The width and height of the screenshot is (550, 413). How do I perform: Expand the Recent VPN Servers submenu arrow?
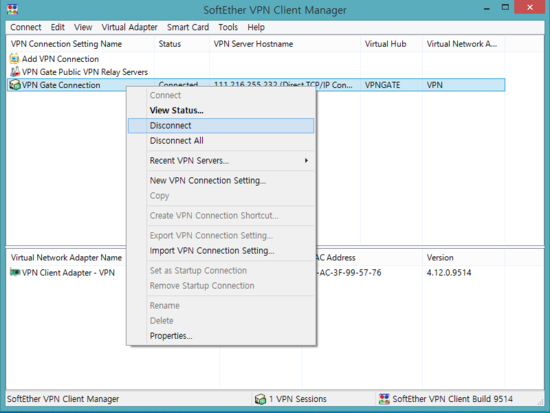306,161
